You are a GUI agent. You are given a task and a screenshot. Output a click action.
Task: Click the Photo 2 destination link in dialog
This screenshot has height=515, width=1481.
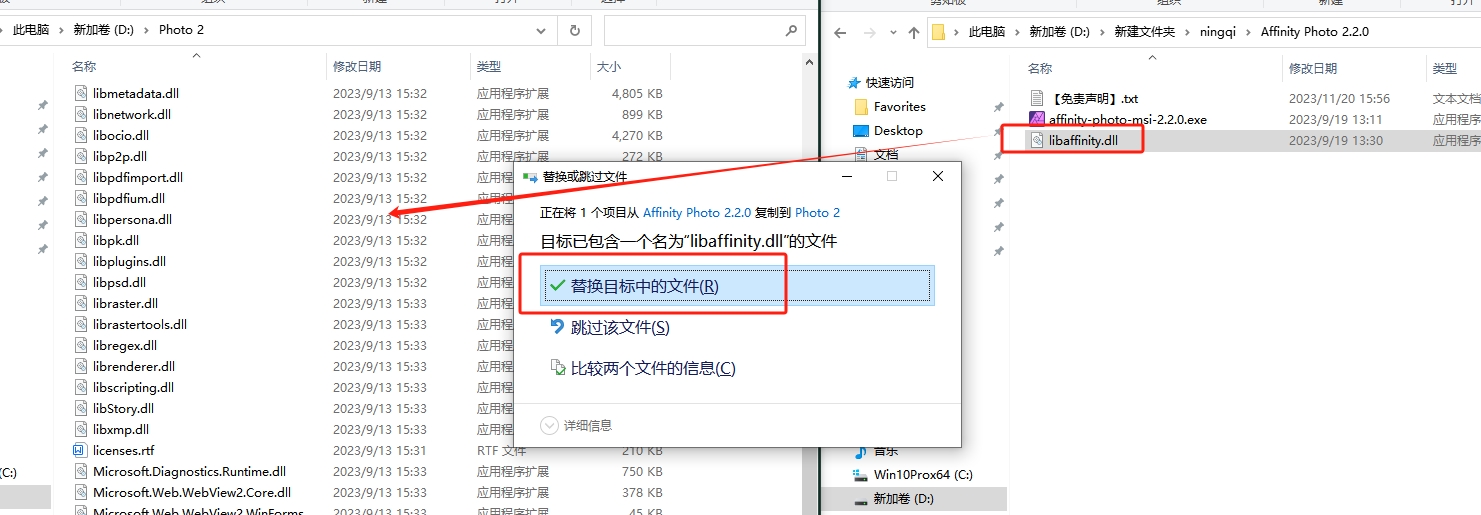[x=817, y=212]
